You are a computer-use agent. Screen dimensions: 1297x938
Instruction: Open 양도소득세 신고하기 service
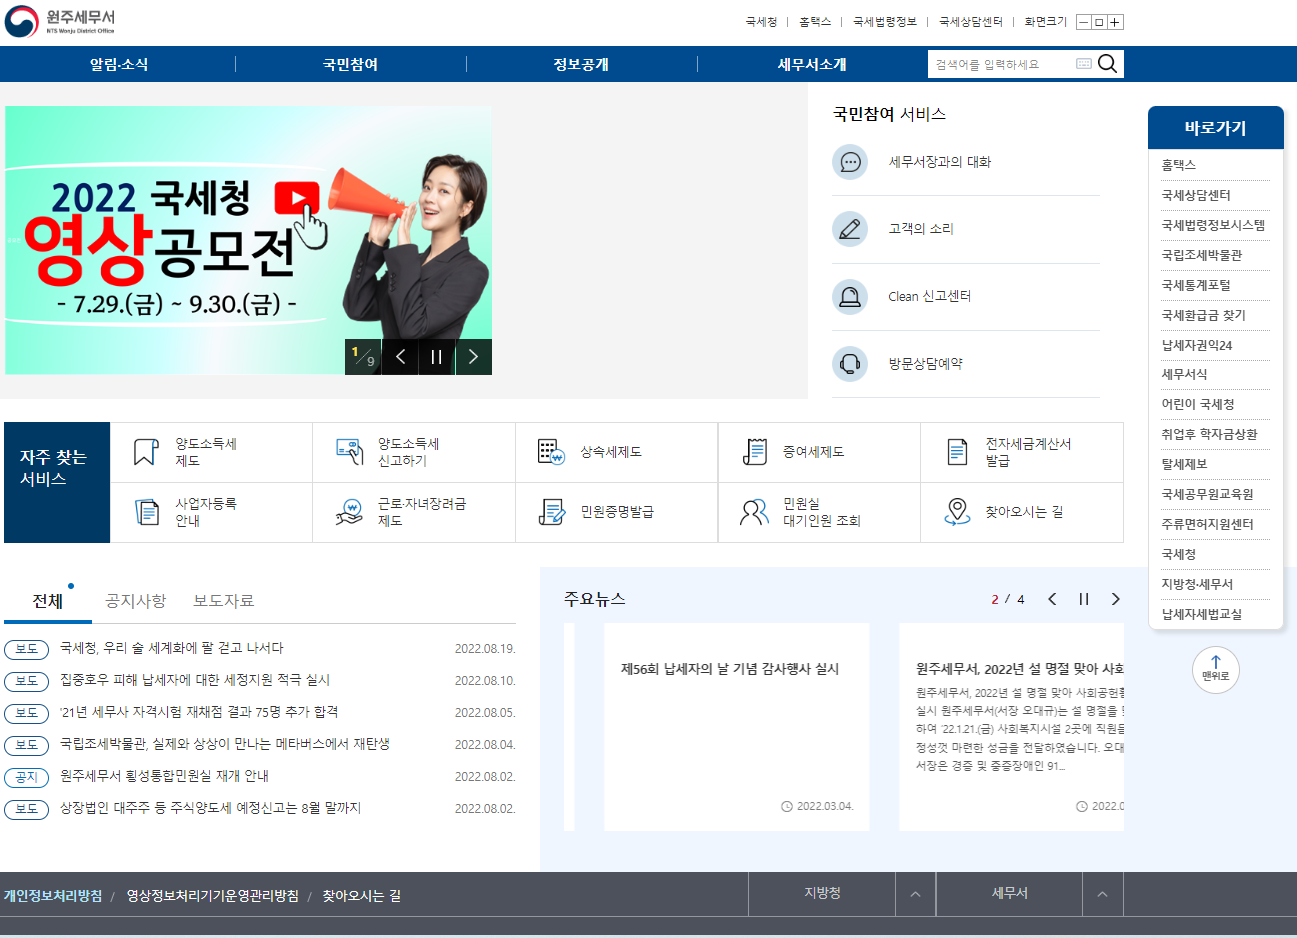click(414, 452)
